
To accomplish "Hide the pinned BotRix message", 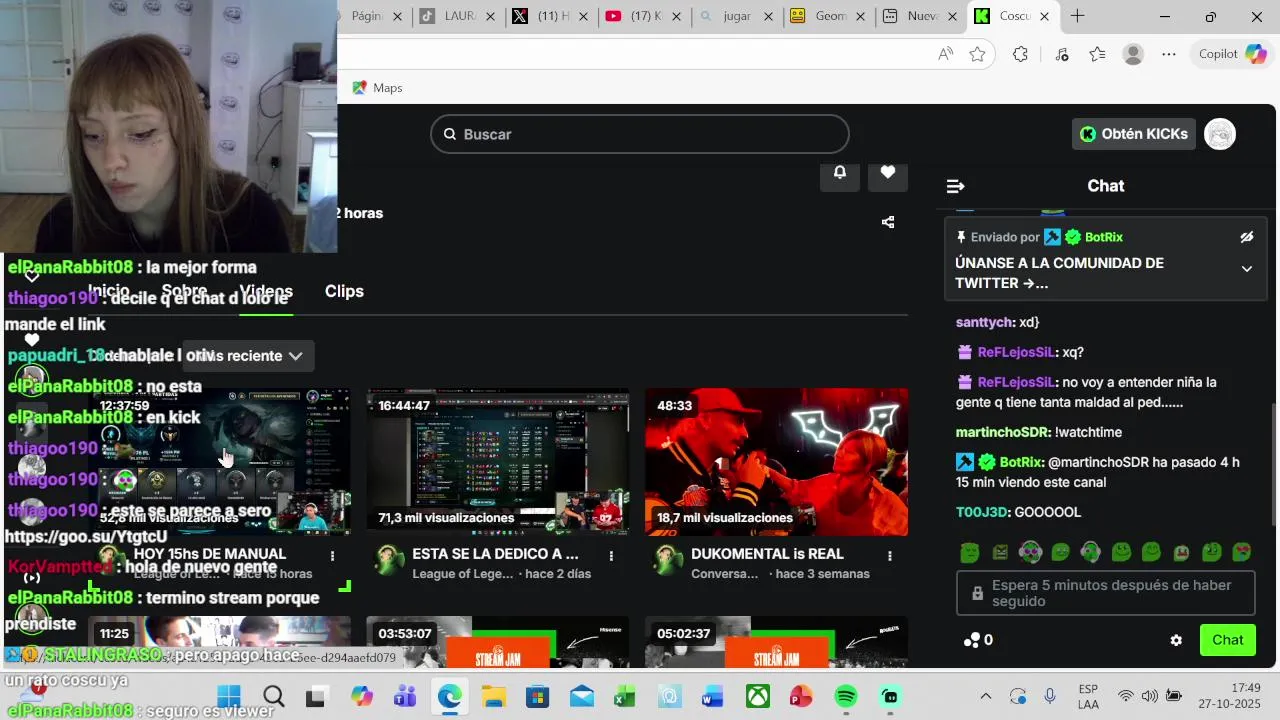I will click(1246, 237).
